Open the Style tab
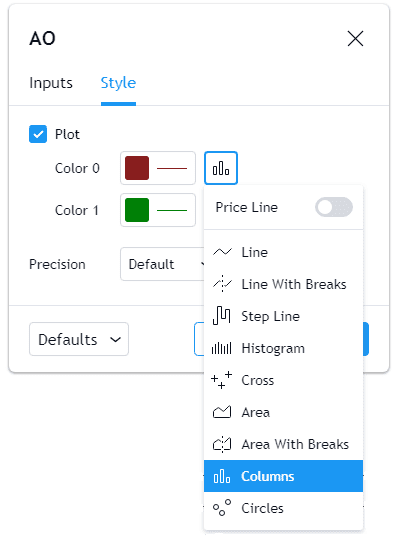 point(118,83)
